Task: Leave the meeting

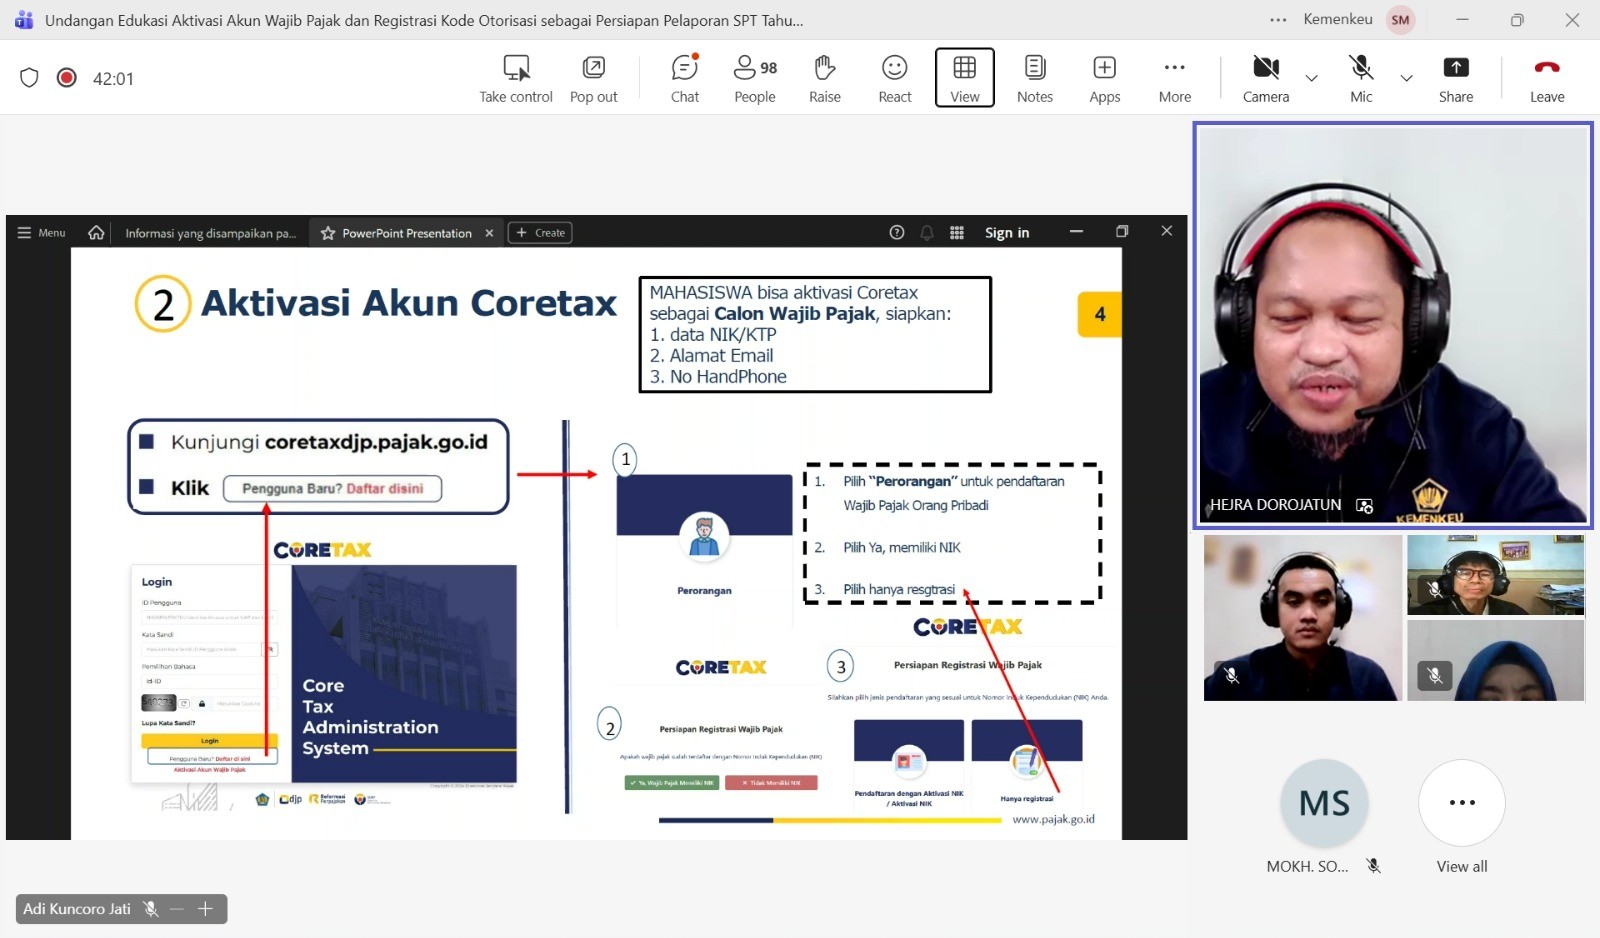Action: tap(1546, 78)
